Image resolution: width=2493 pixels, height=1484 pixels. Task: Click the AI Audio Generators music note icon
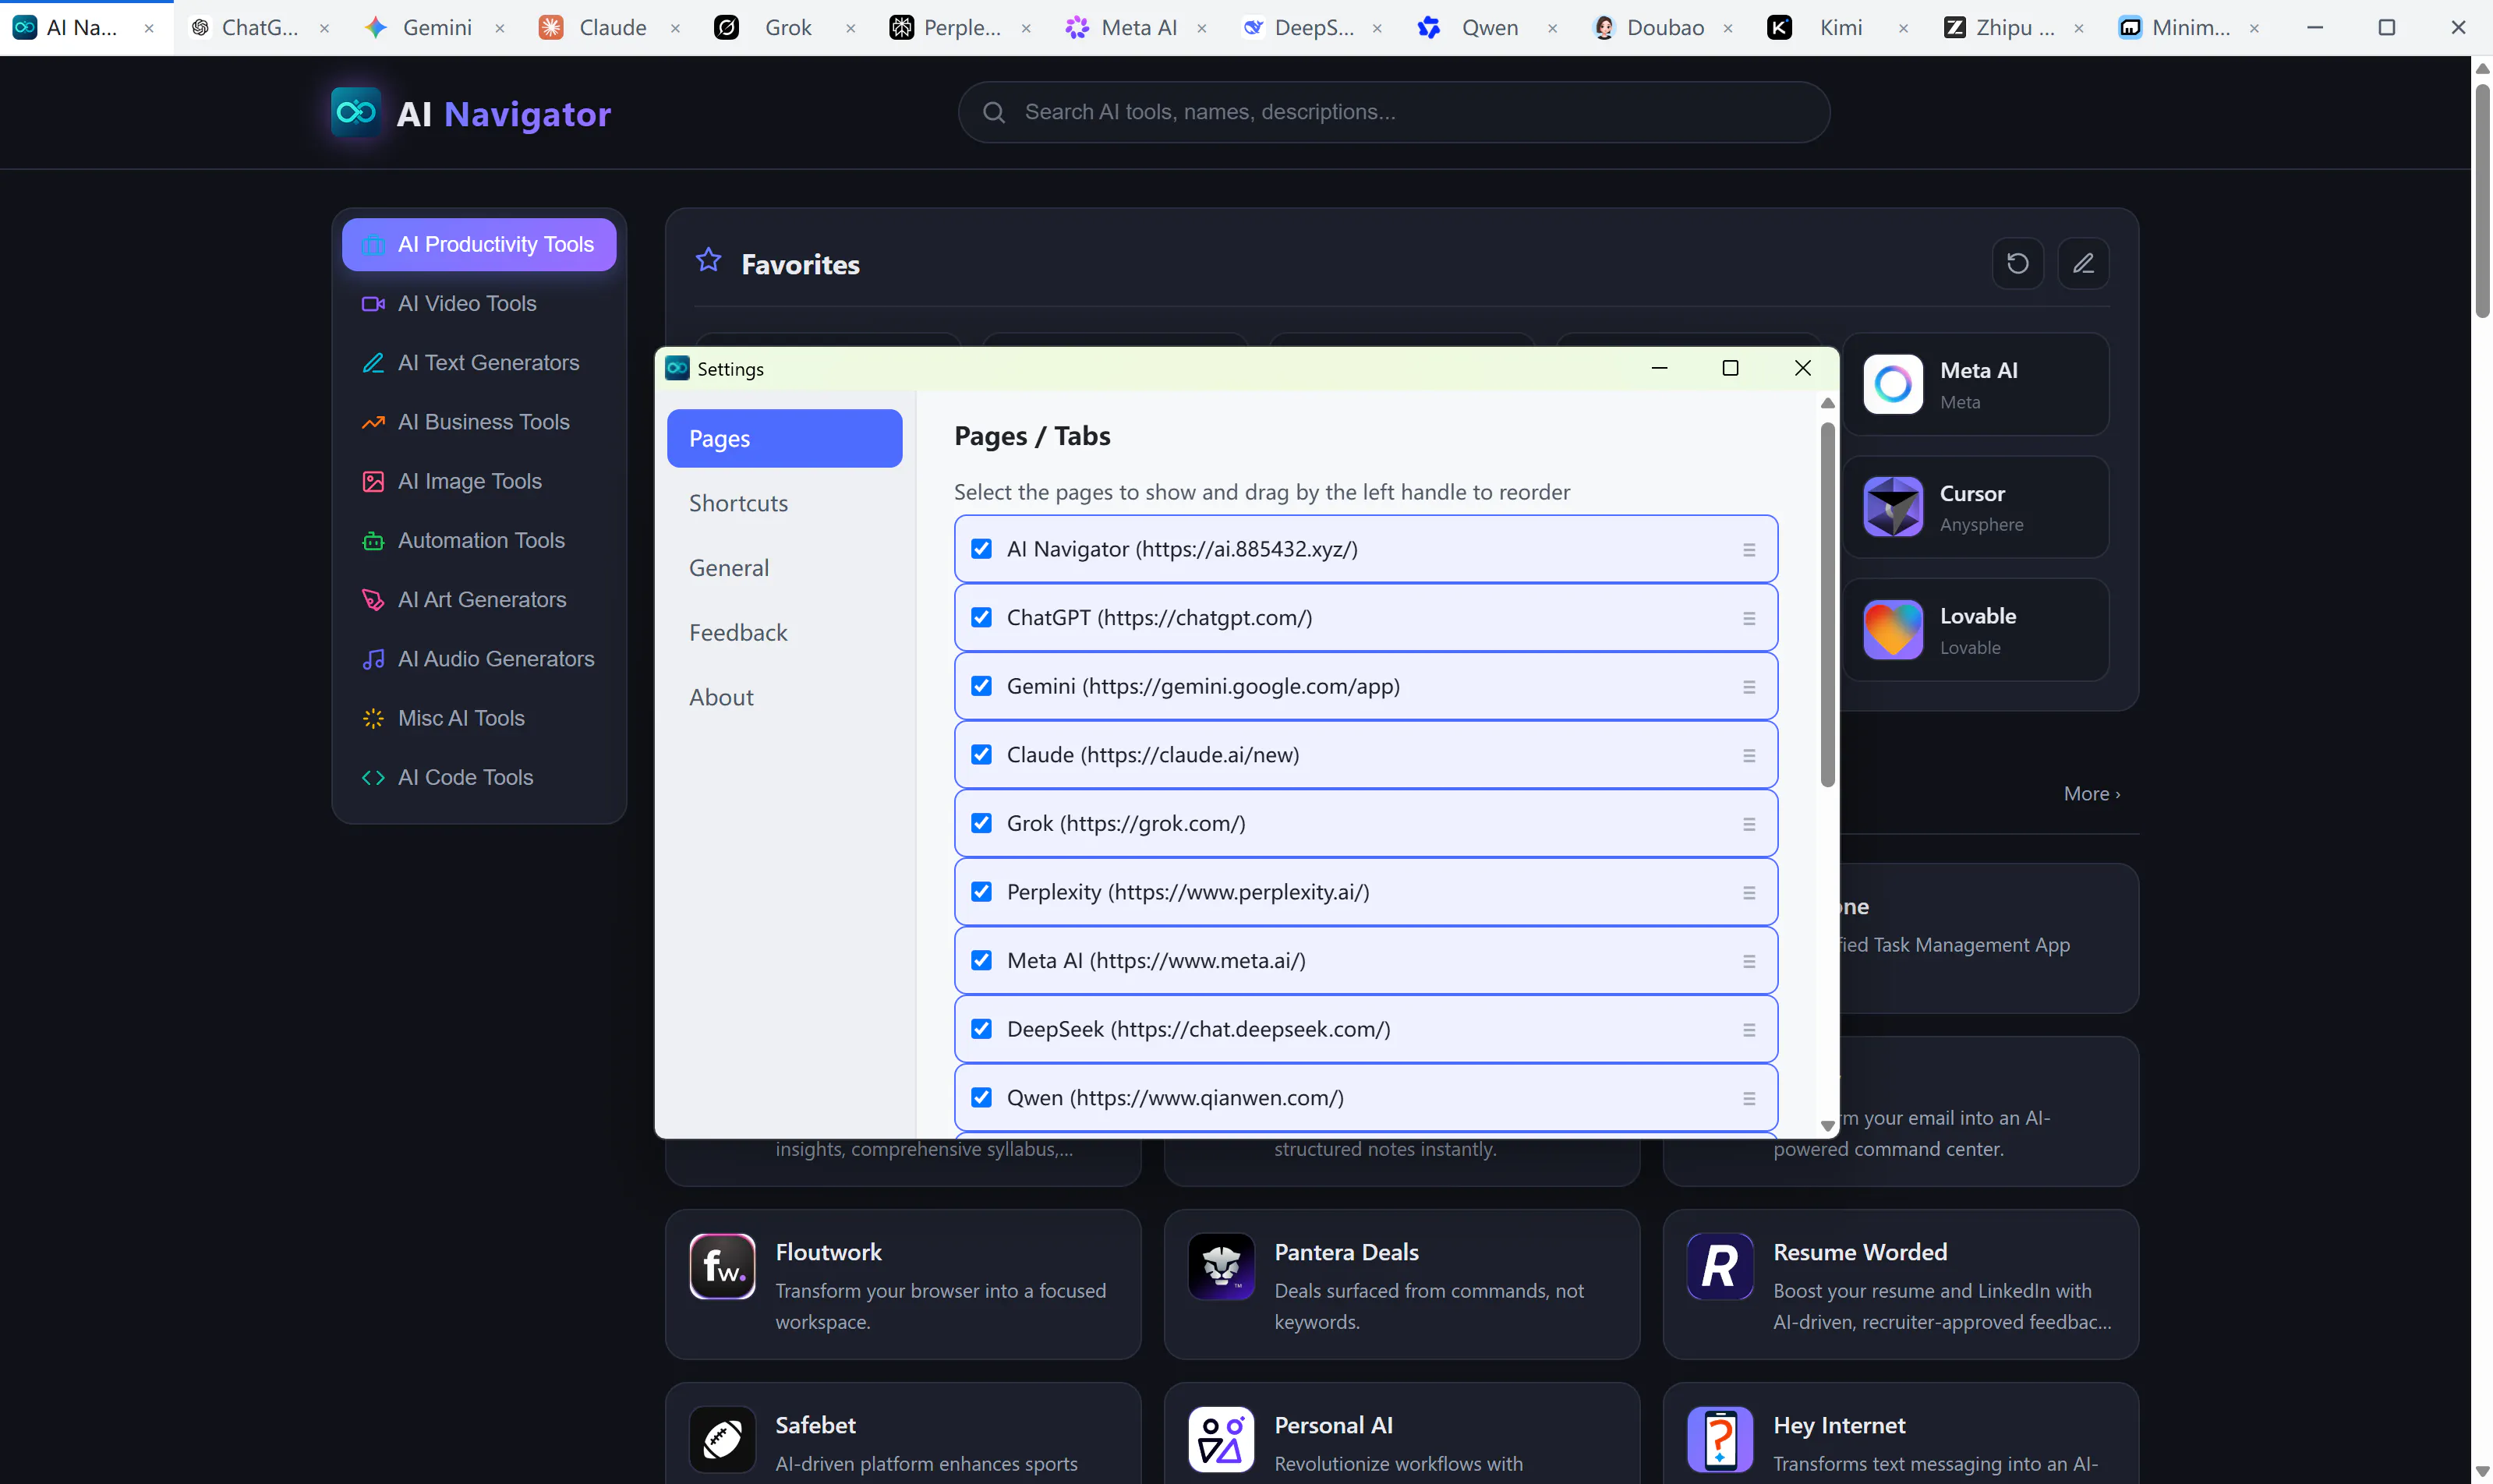click(x=373, y=659)
